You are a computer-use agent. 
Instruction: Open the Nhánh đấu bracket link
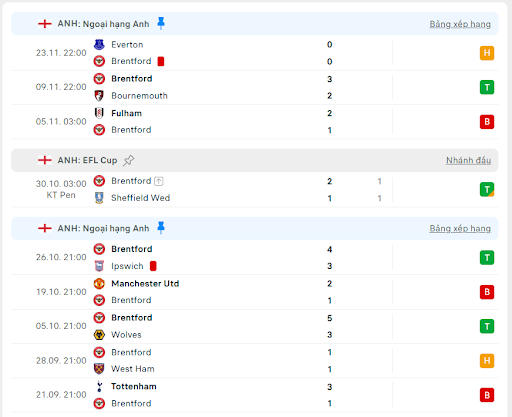tap(468, 160)
